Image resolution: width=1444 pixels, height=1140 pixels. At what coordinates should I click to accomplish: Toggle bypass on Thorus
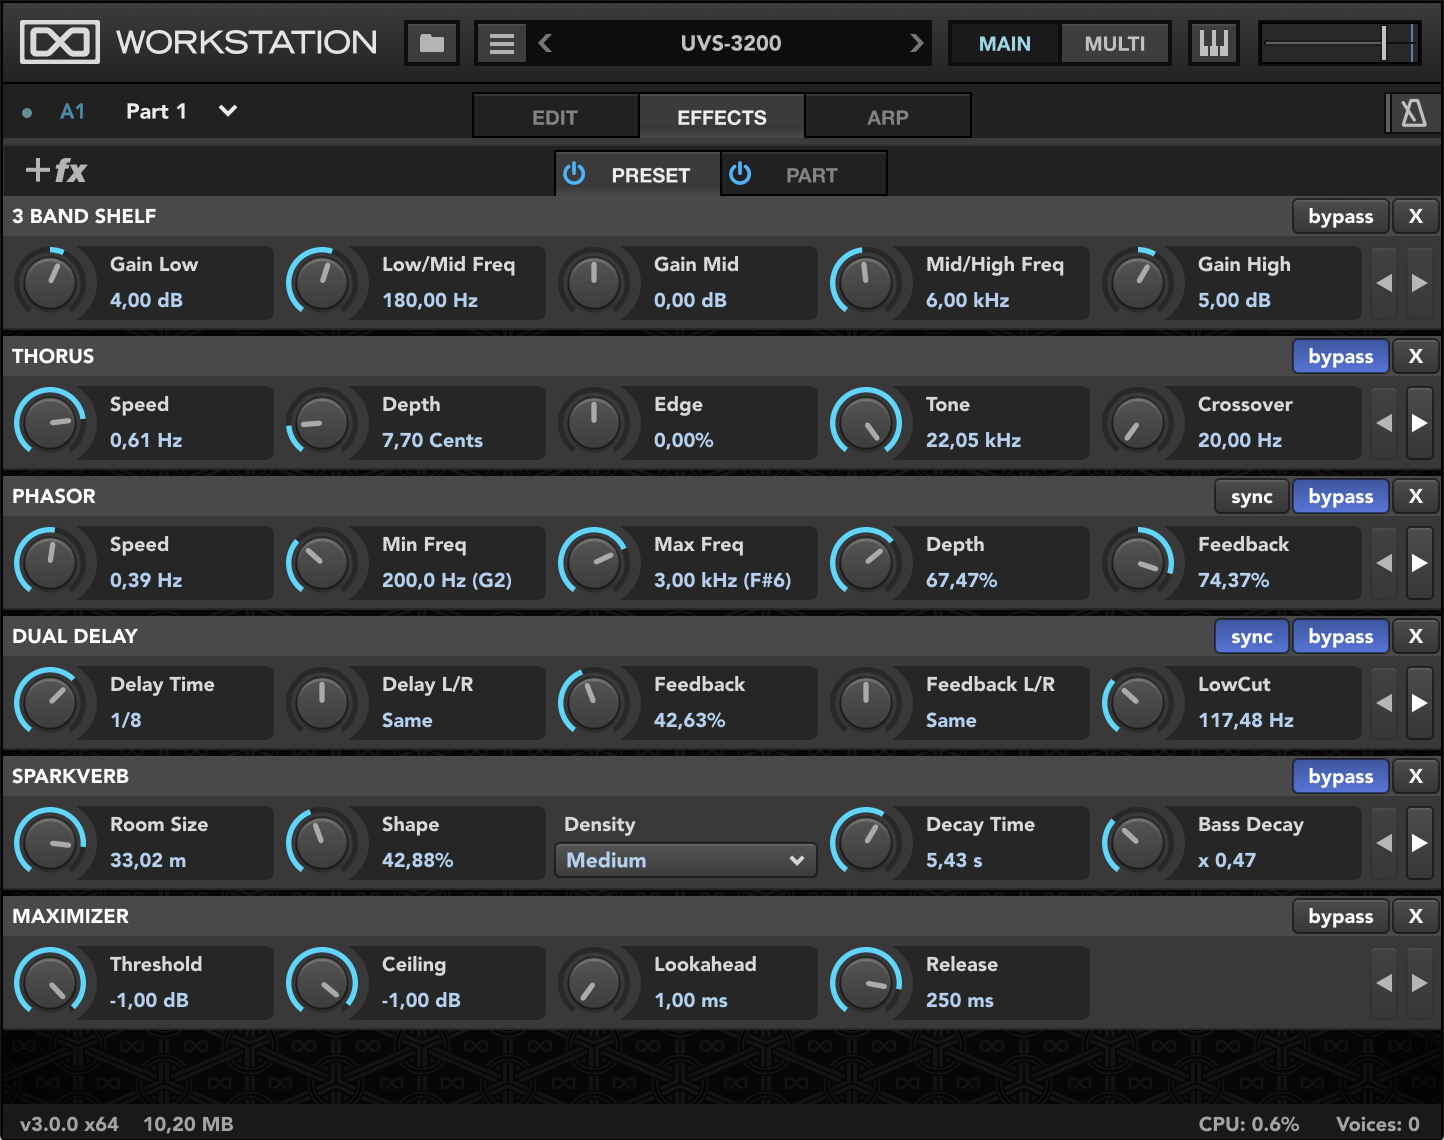(1340, 357)
